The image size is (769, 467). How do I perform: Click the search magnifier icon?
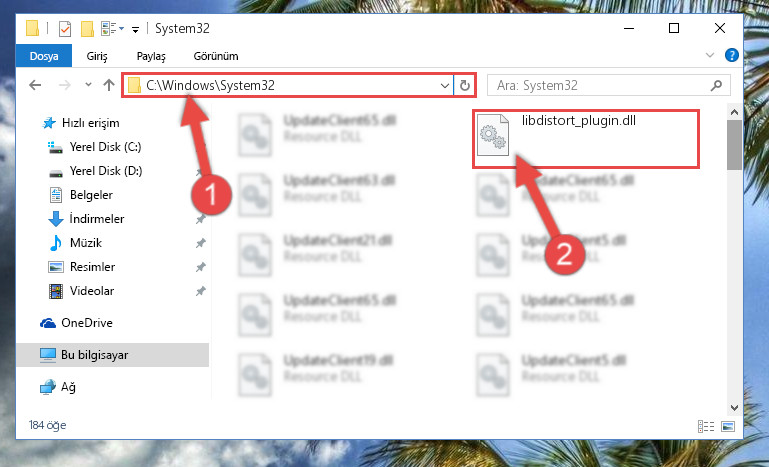tap(716, 85)
